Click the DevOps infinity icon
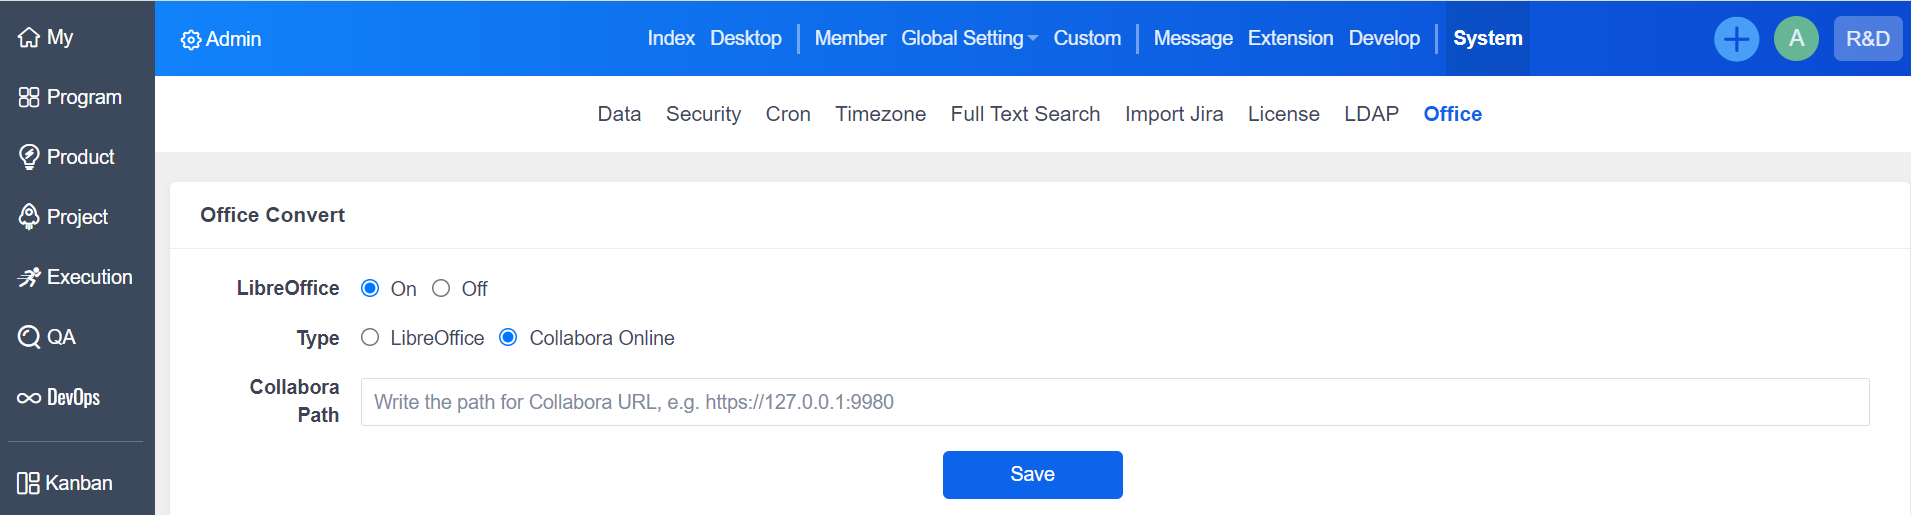This screenshot has height=515, width=1911. pos(29,398)
